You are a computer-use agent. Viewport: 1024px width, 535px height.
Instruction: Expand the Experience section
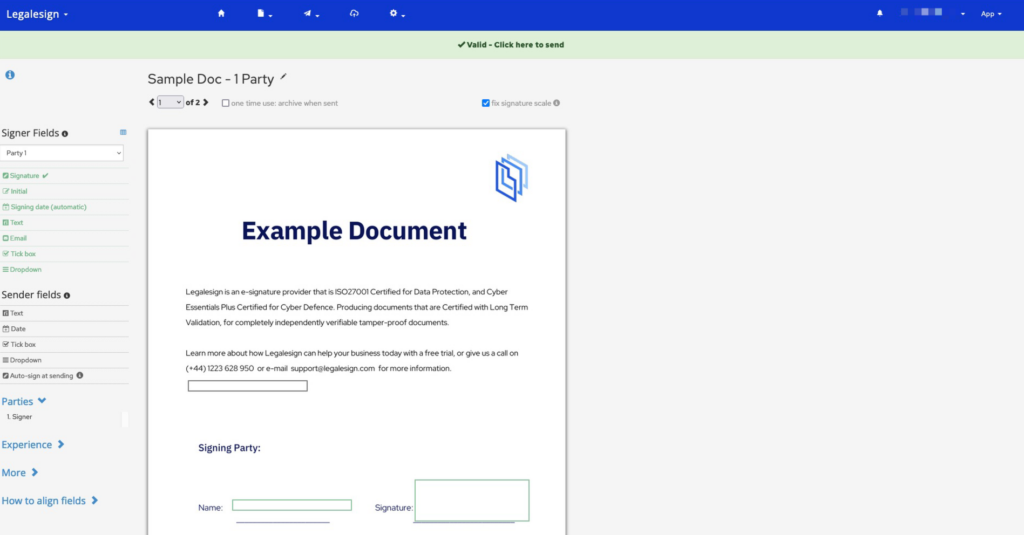click(x=33, y=445)
